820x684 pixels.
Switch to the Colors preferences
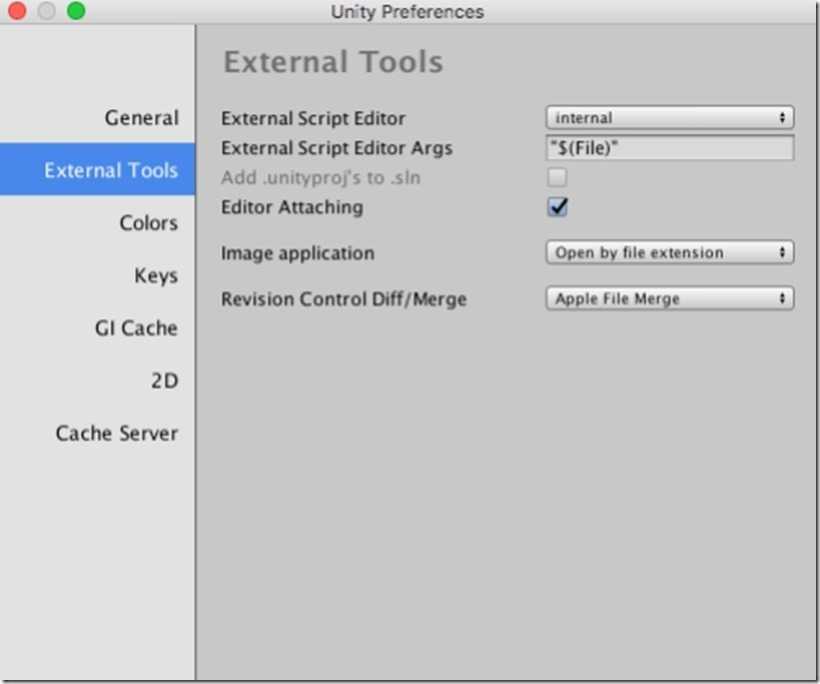pyautogui.click(x=149, y=223)
